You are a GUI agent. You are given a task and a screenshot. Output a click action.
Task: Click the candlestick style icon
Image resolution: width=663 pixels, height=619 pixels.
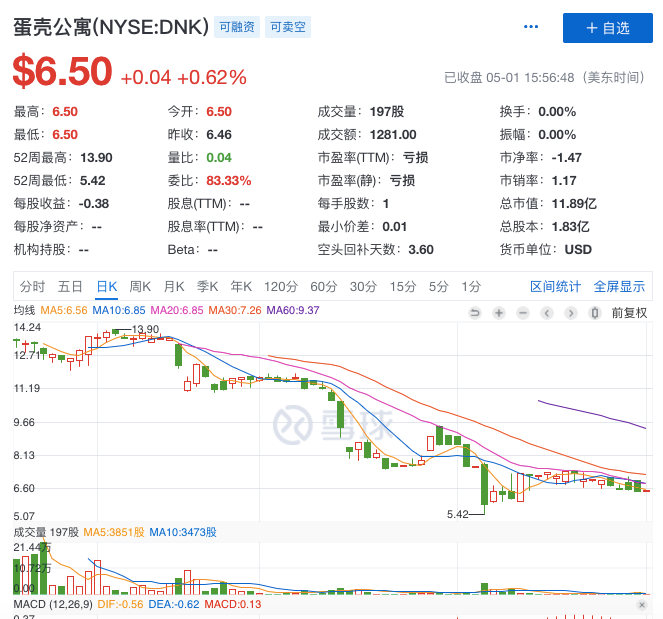[x=594, y=313]
